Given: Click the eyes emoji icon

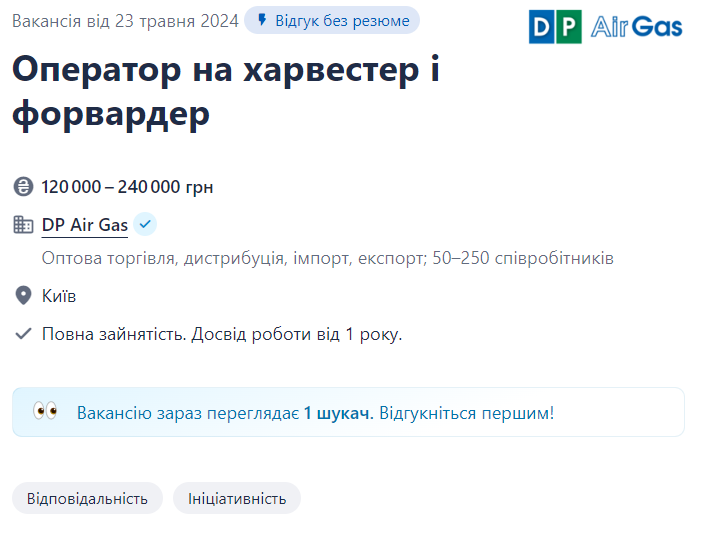Looking at the screenshot, I should click(45, 412).
